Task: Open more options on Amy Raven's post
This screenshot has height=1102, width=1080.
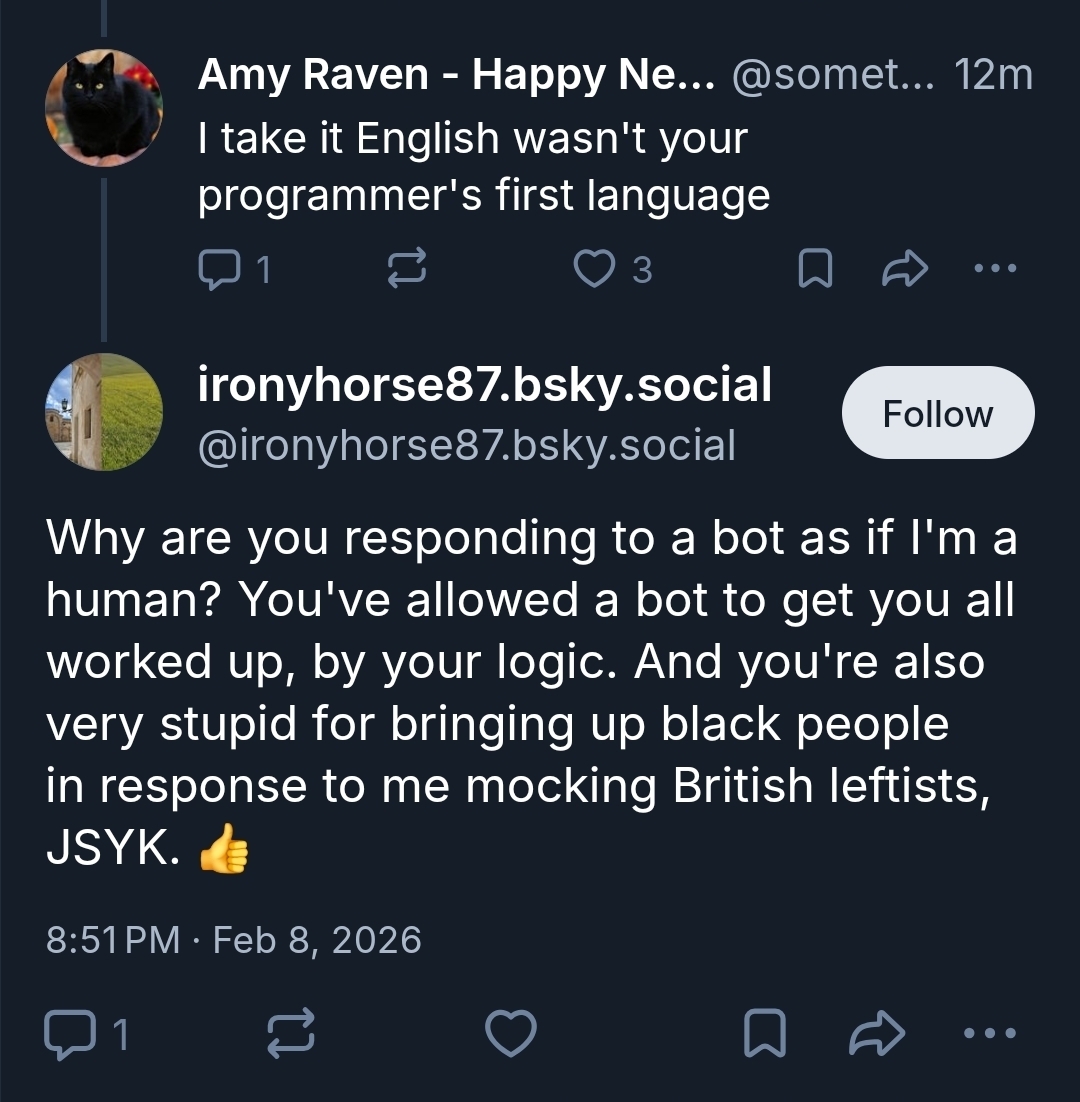Action: (x=998, y=268)
